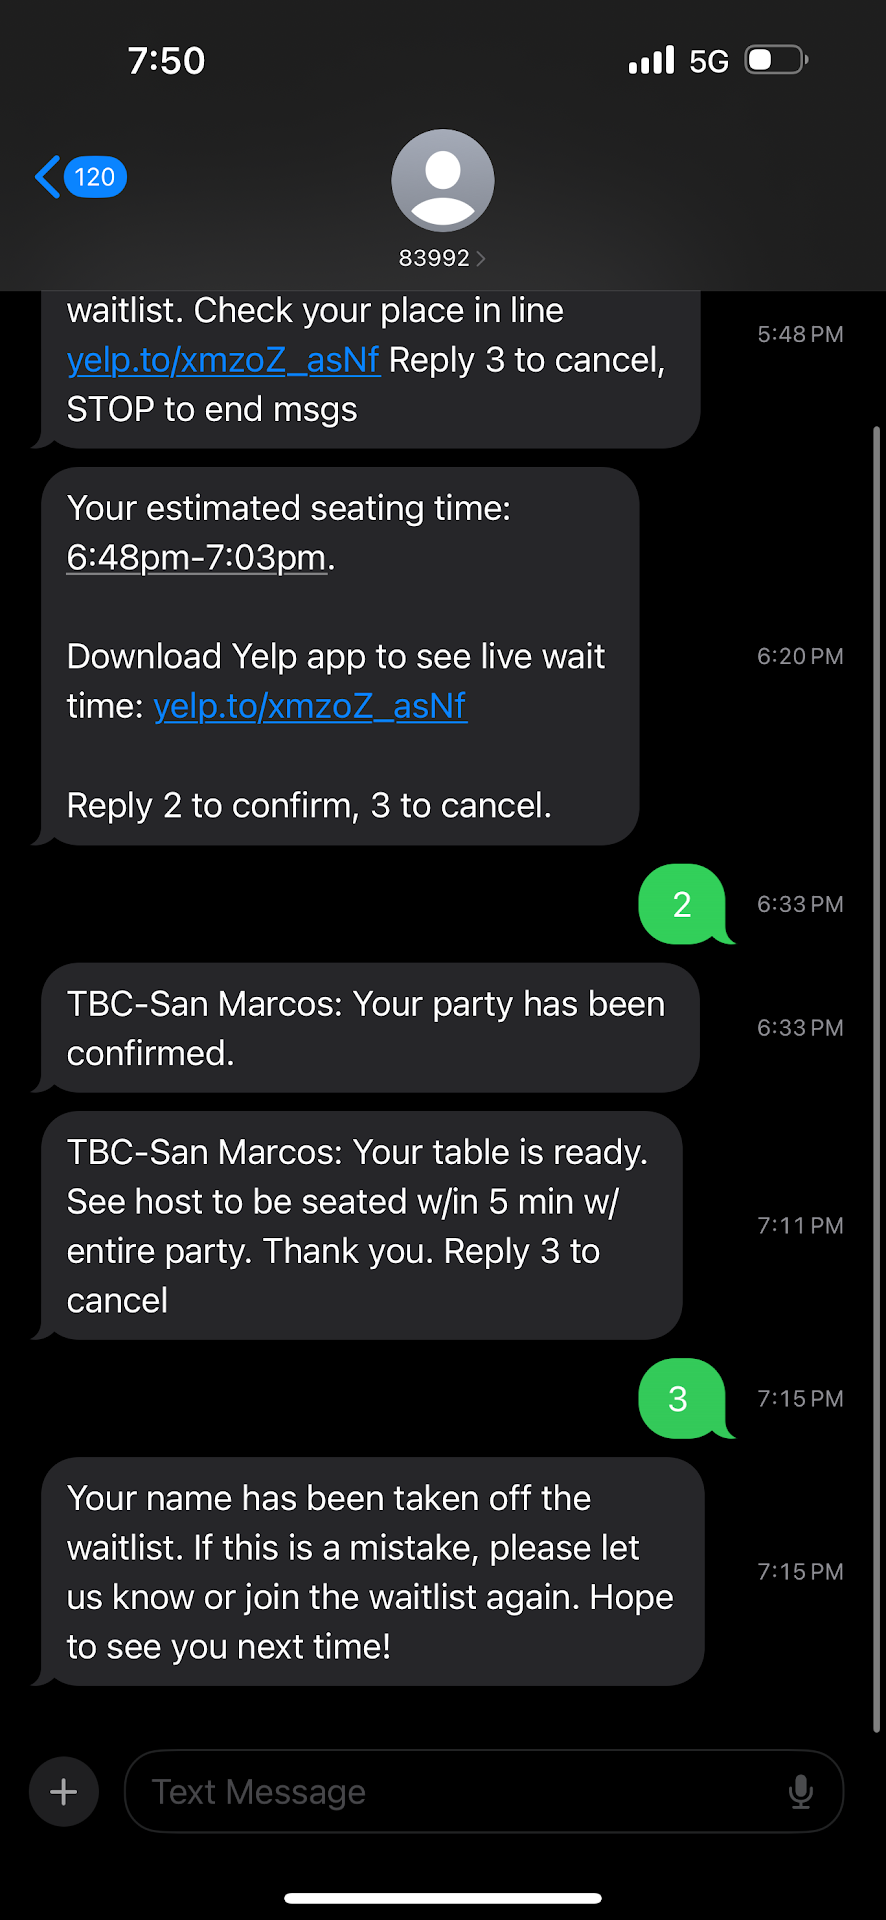Image resolution: width=886 pixels, height=1920 pixels.
Task: Tap the 7:50 clock in status bar
Action: click(x=166, y=61)
